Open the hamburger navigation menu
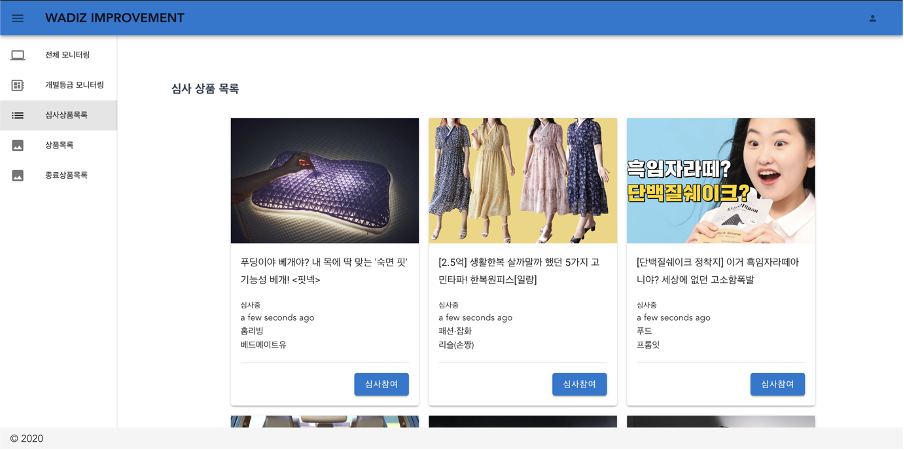Viewport: 904px width, 450px height. click(18, 18)
